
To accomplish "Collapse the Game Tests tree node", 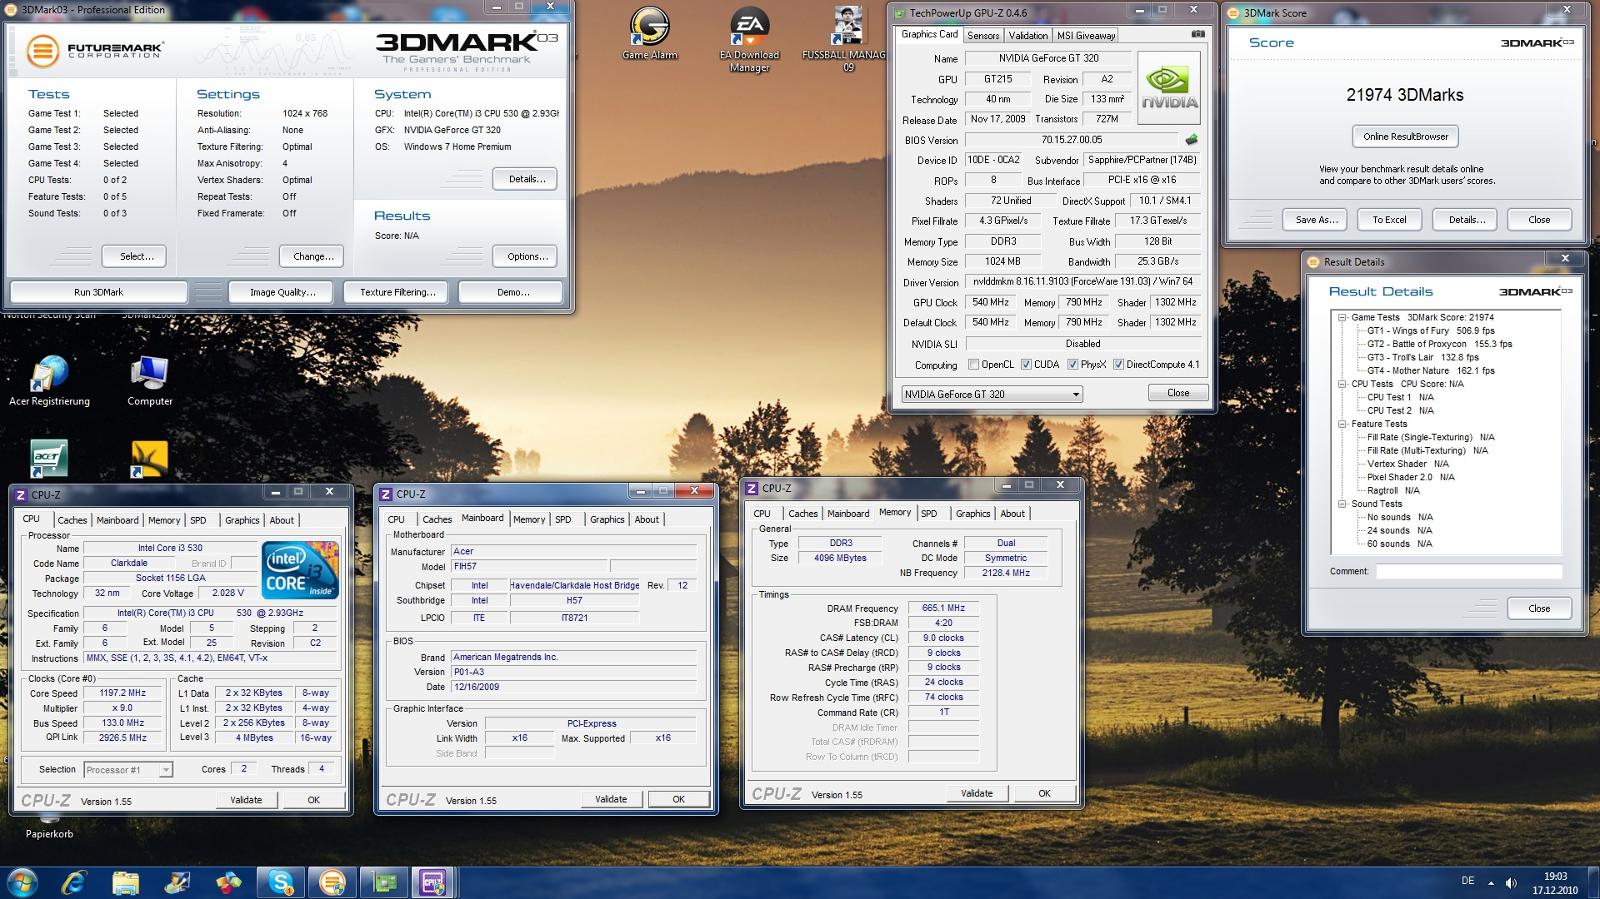I will coord(1342,317).
